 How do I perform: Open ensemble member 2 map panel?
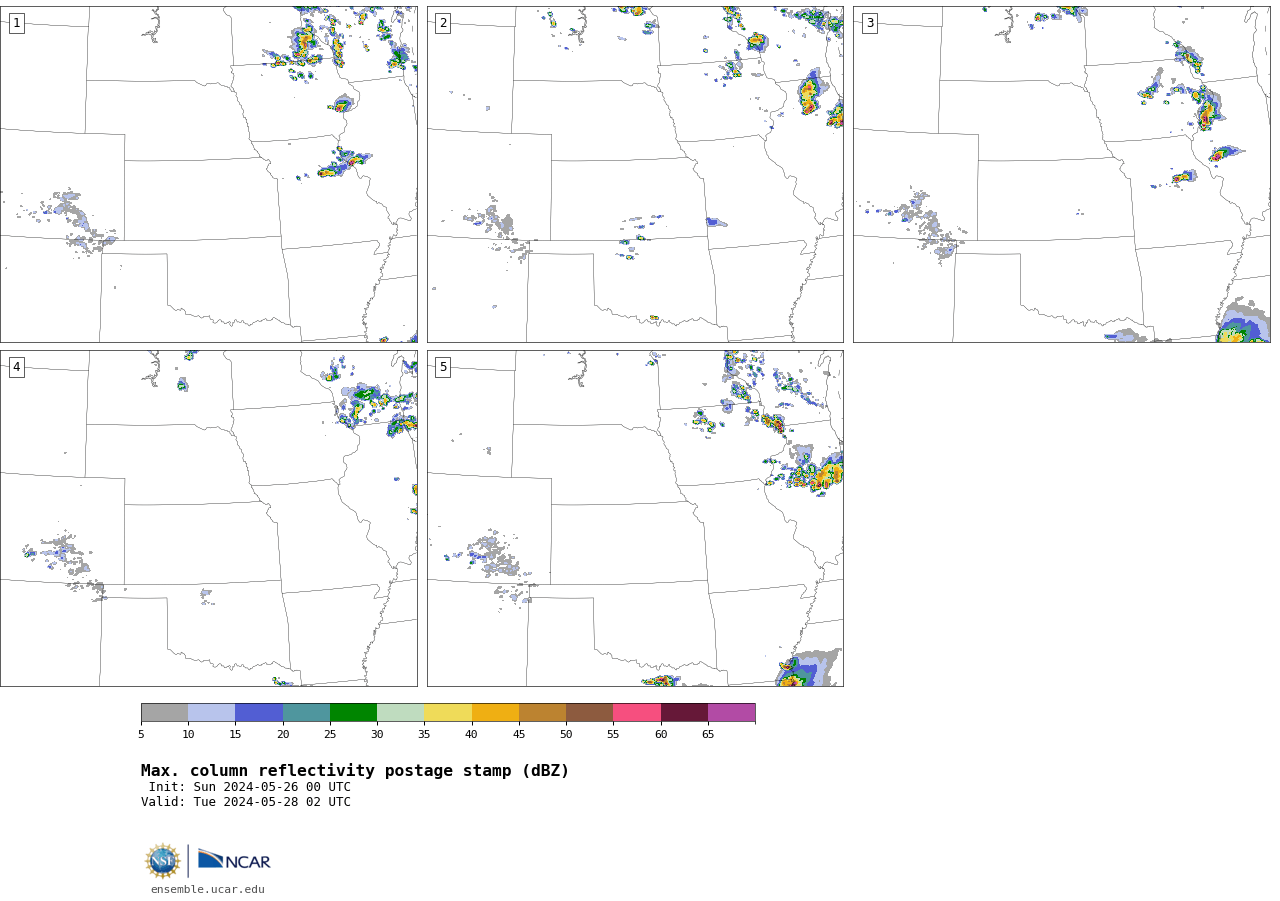click(x=635, y=174)
